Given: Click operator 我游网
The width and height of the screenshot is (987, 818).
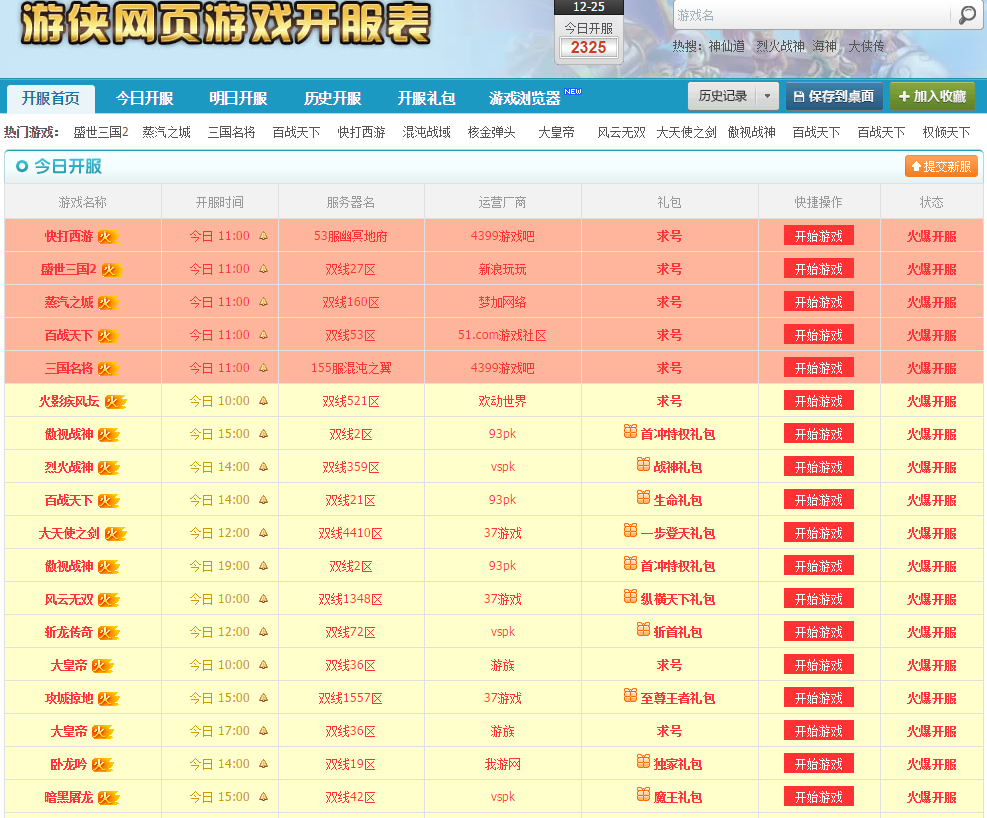Looking at the screenshot, I should [x=502, y=764].
